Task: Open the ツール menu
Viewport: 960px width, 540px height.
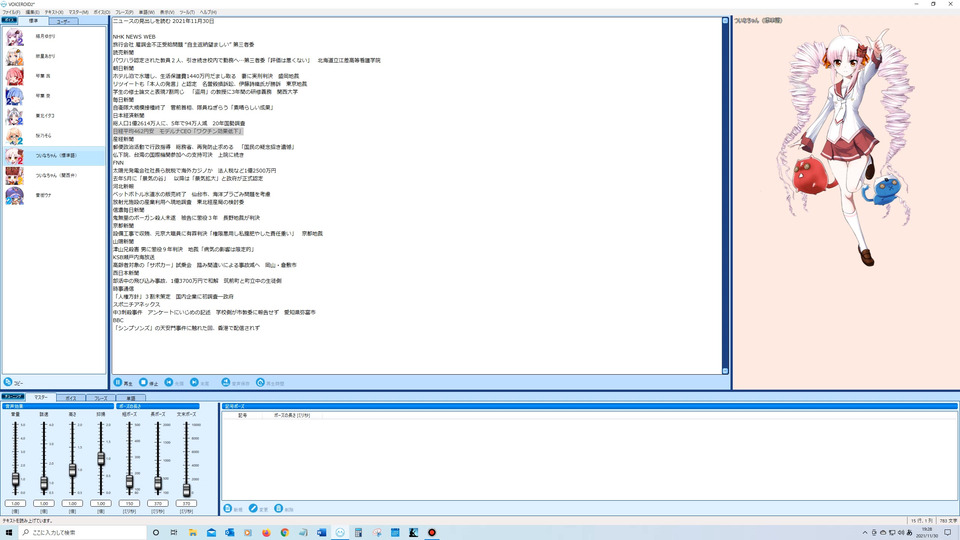Action: pyautogui.click(x=187, y=12)
